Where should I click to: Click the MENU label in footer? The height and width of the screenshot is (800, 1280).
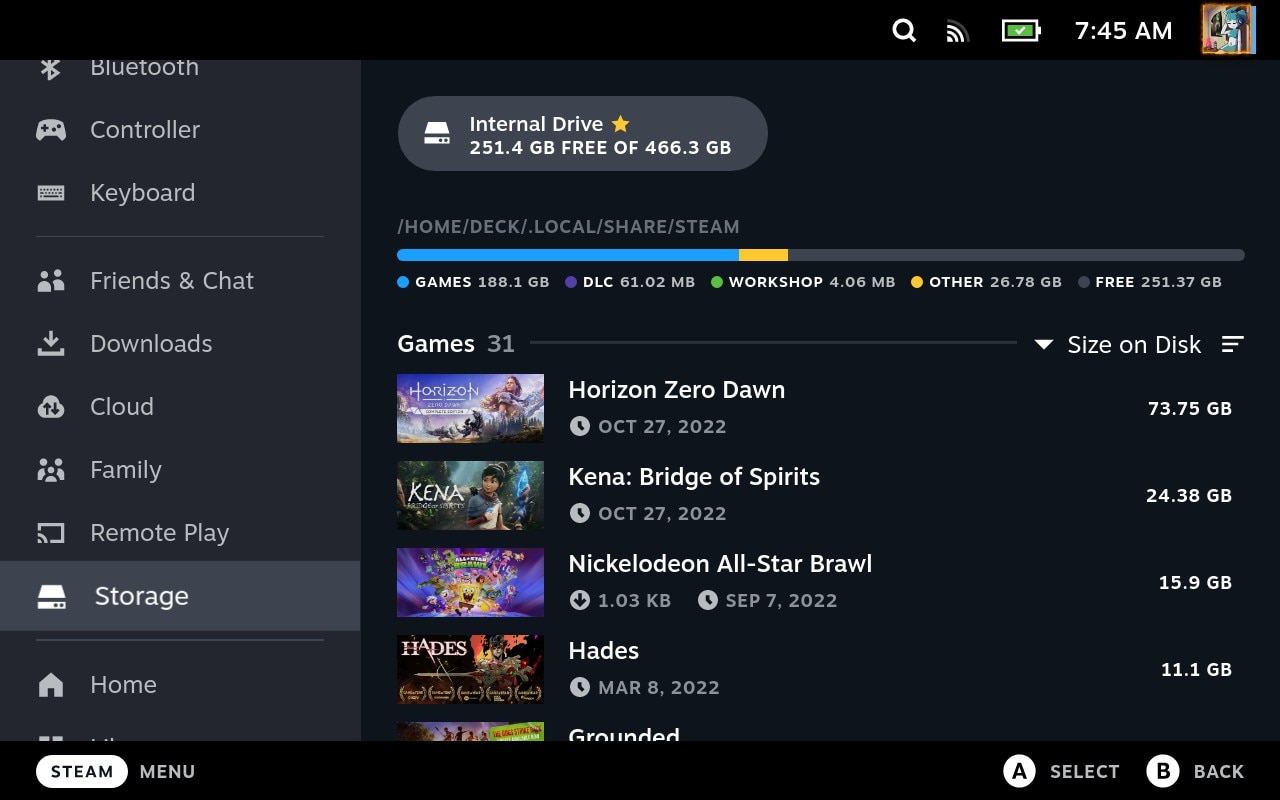[167, 772]
